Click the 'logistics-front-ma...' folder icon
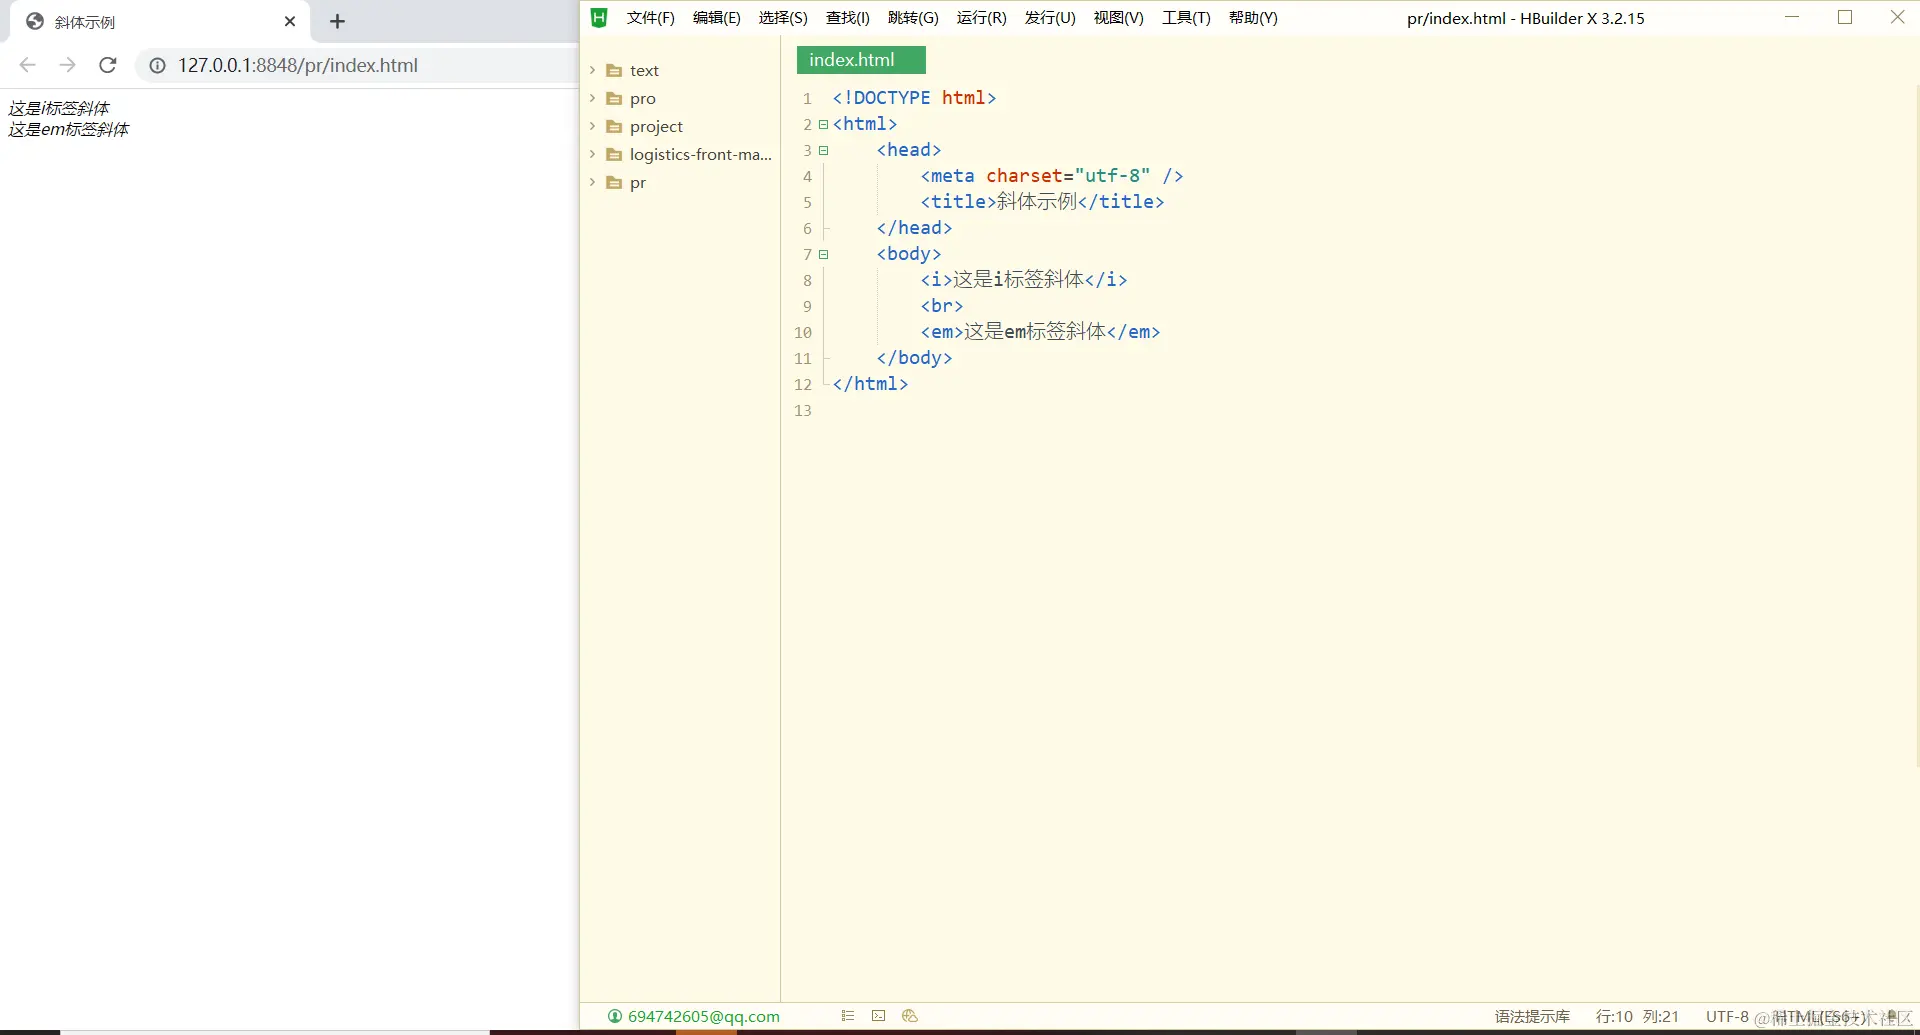 coord(614,155)
